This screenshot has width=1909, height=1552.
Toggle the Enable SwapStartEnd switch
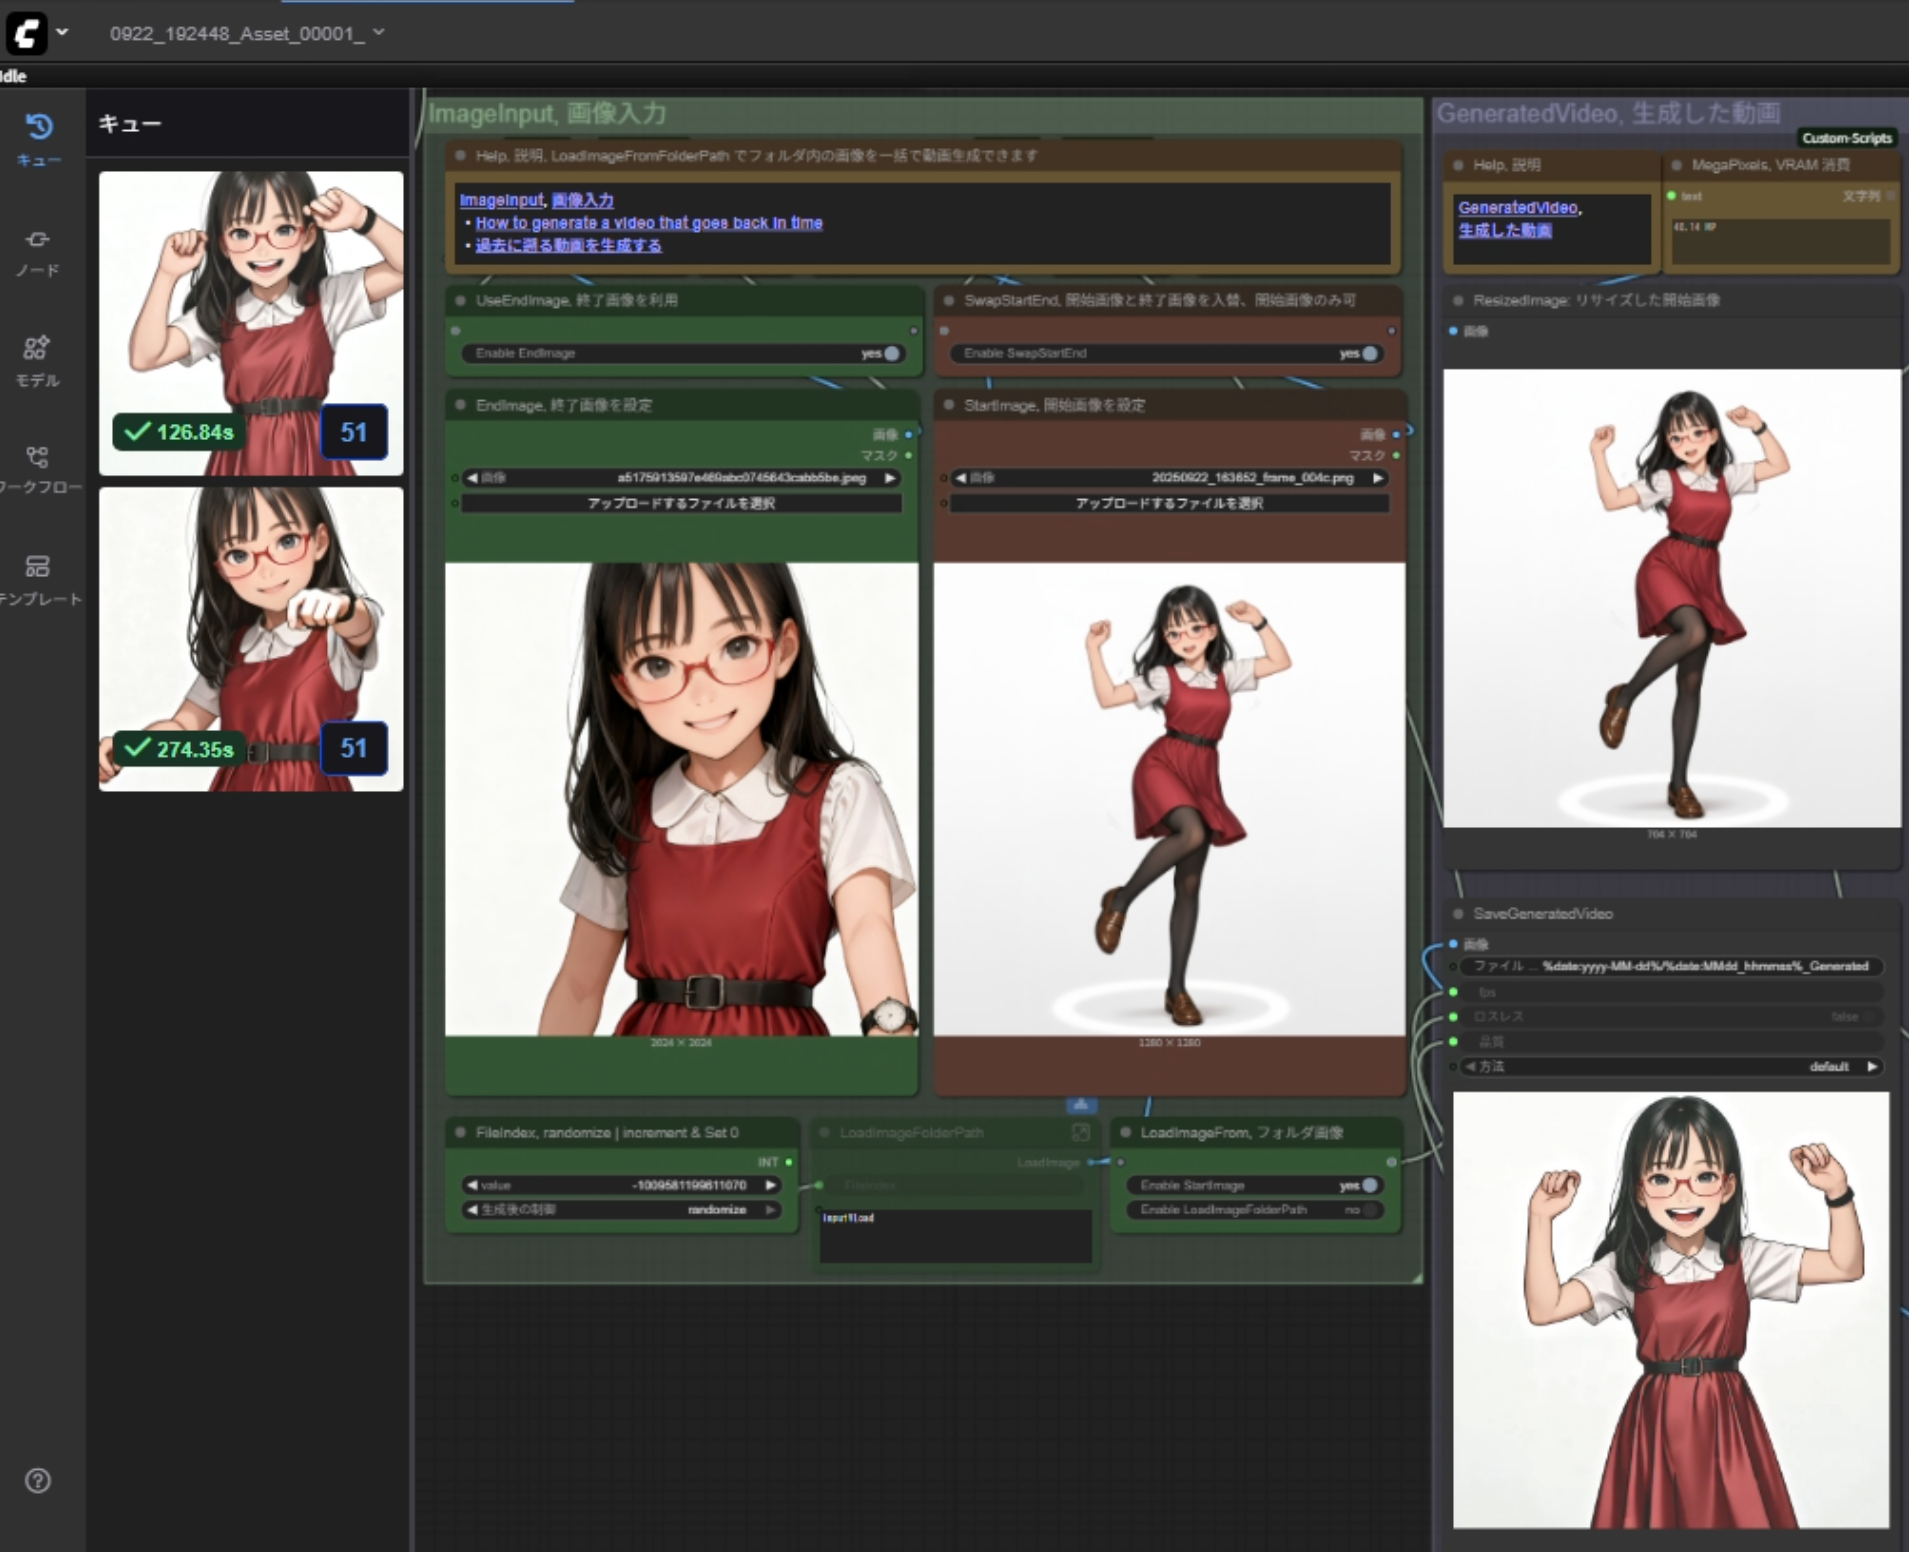coord(1368,353)
